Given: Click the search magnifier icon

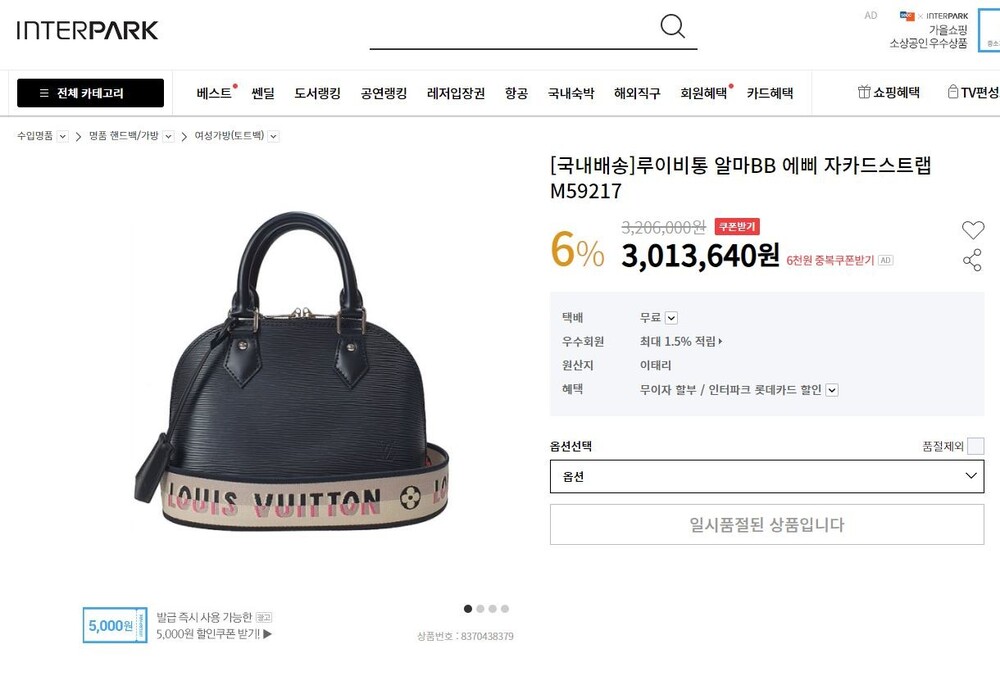Looking at the screenshot, I should tap(672, 26).
